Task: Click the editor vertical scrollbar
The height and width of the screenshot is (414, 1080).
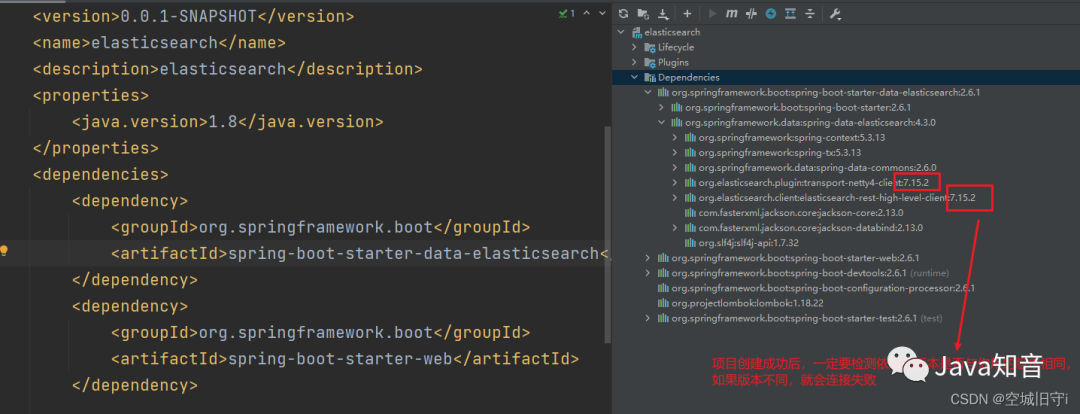Action: 608,234
